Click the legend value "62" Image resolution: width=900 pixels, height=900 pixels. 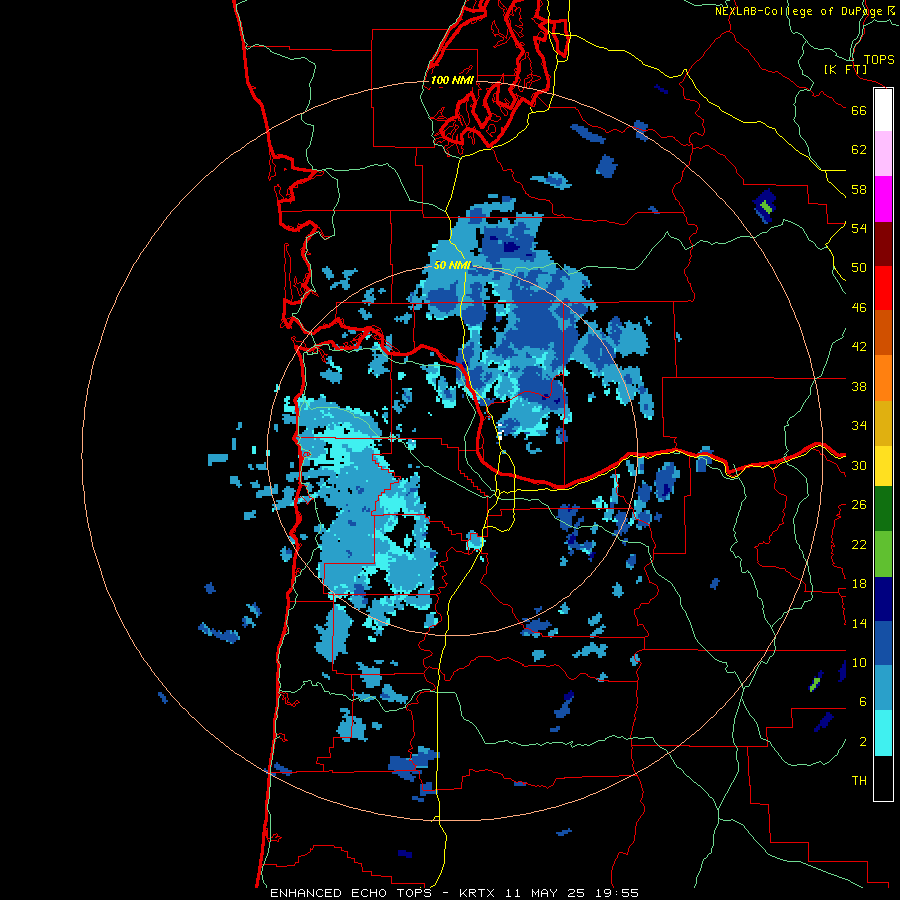pos(859,150)
